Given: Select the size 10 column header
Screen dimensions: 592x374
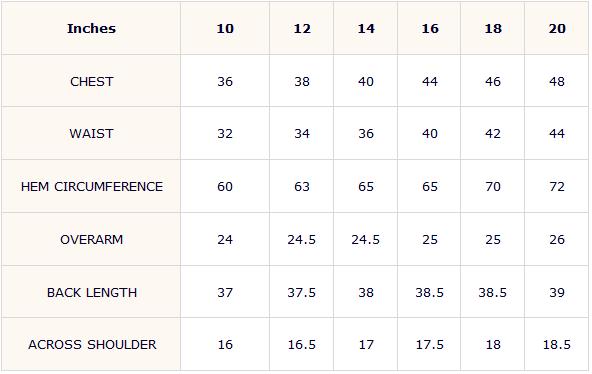Looking at the screenshot, I should point(225,29).
